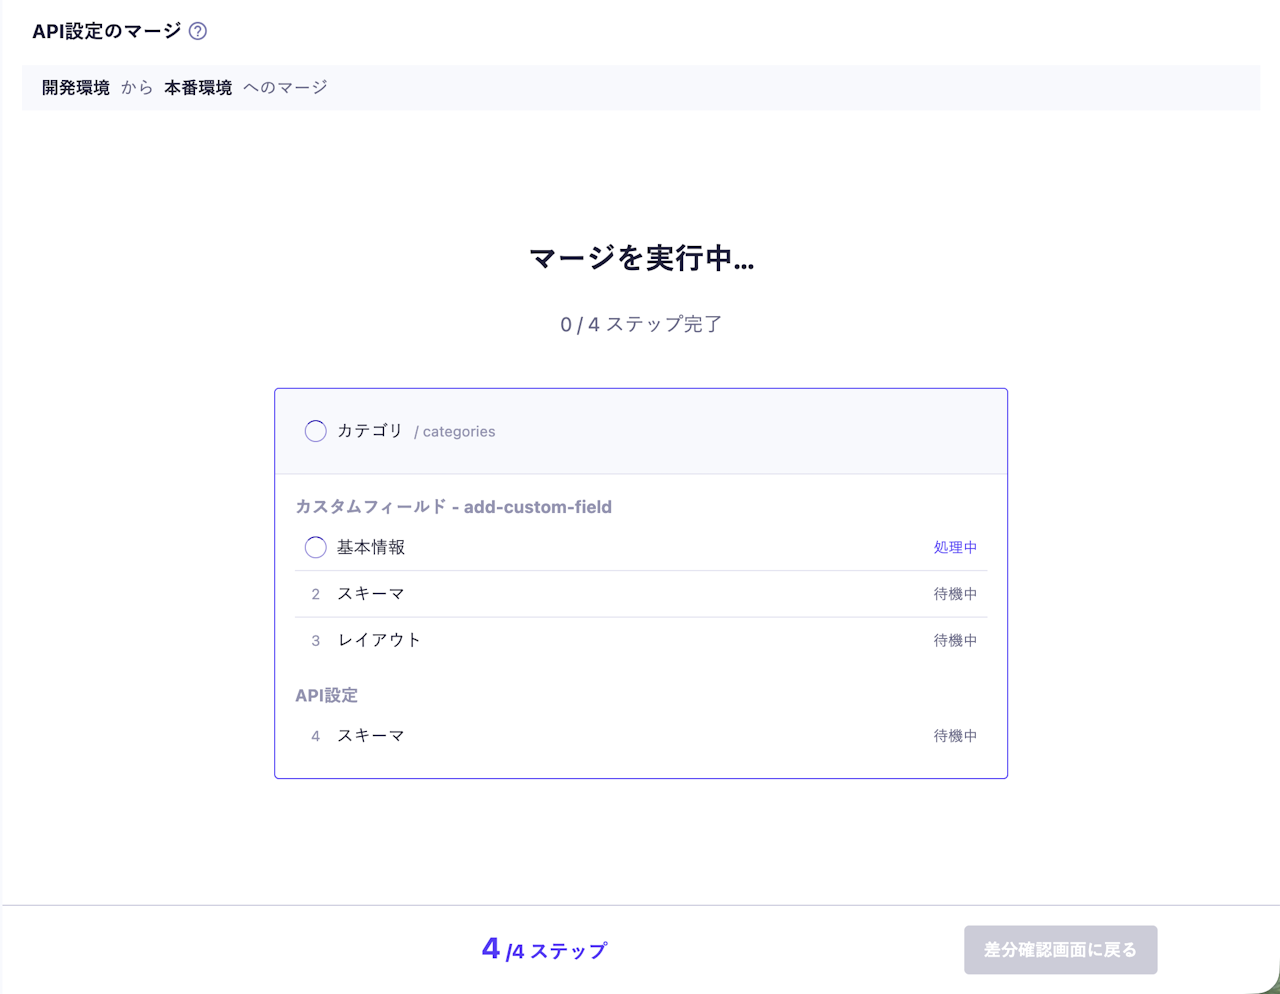Open the help icon beside API設定のマージ

[198, 31]
